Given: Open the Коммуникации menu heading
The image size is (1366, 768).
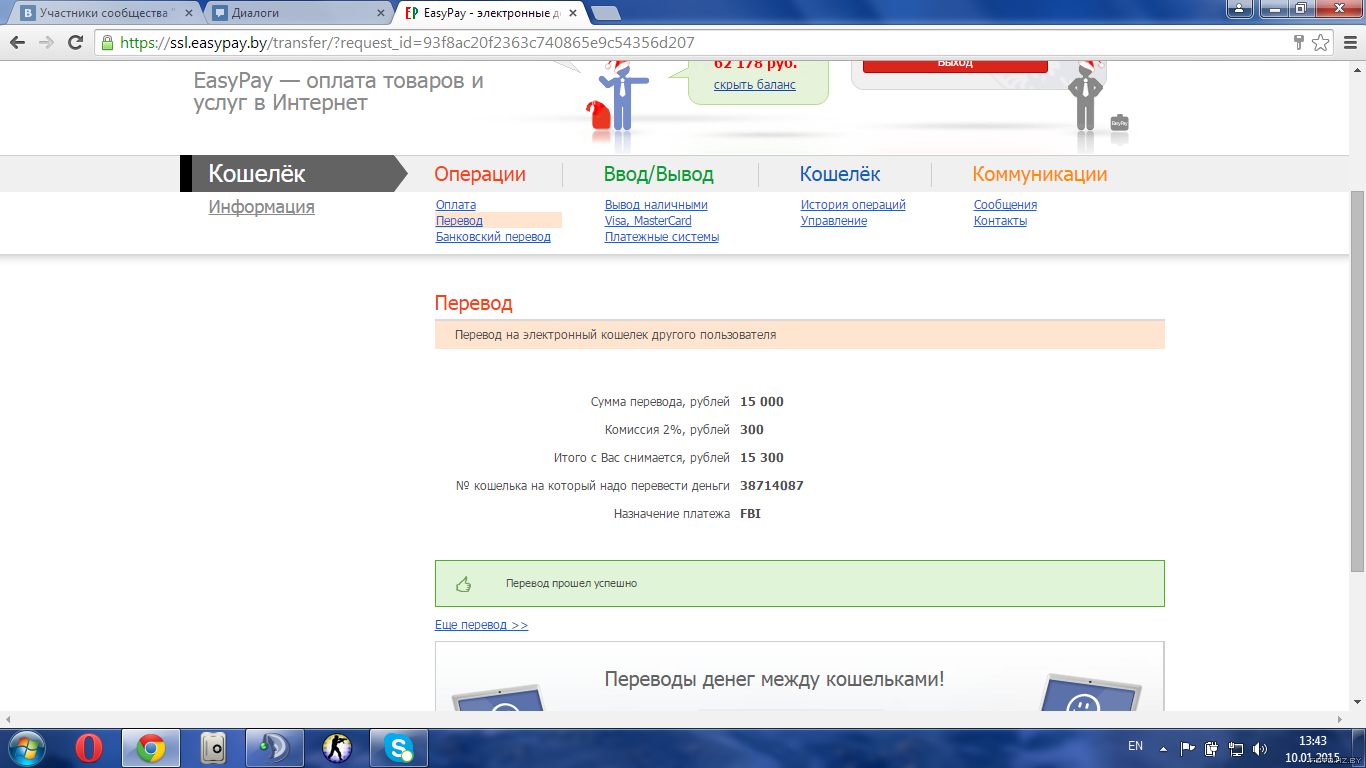Looking at the screenshot, I should click(x=1040, y=174).
